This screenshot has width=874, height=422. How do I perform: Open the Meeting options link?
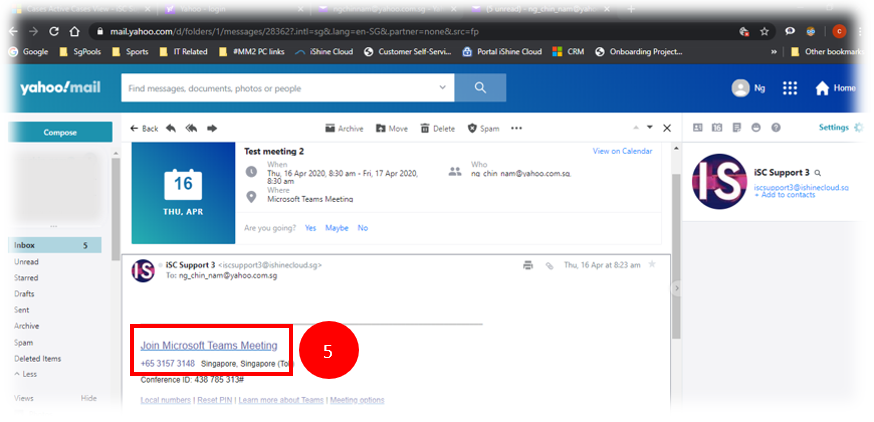pyautogui.click(x=357, y=400)
